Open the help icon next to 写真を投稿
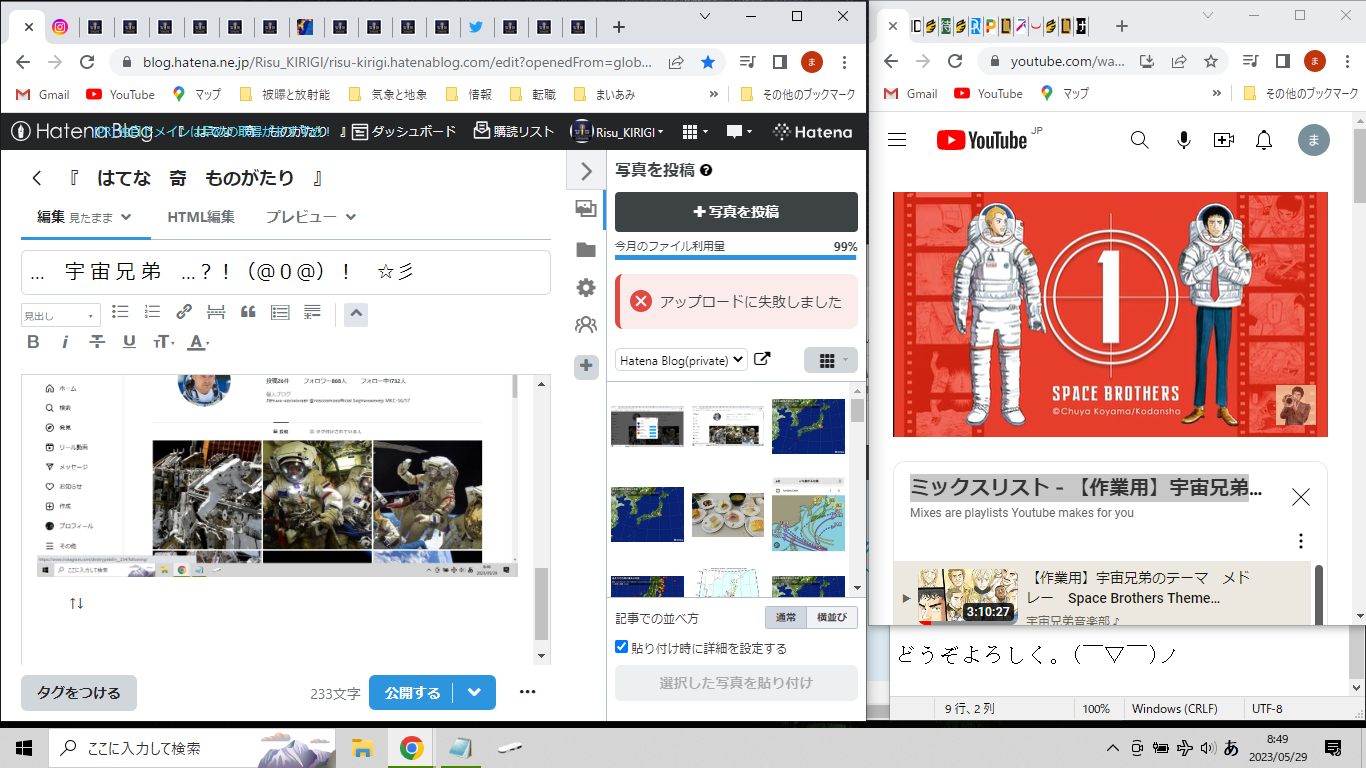 [x=706, y=171]
